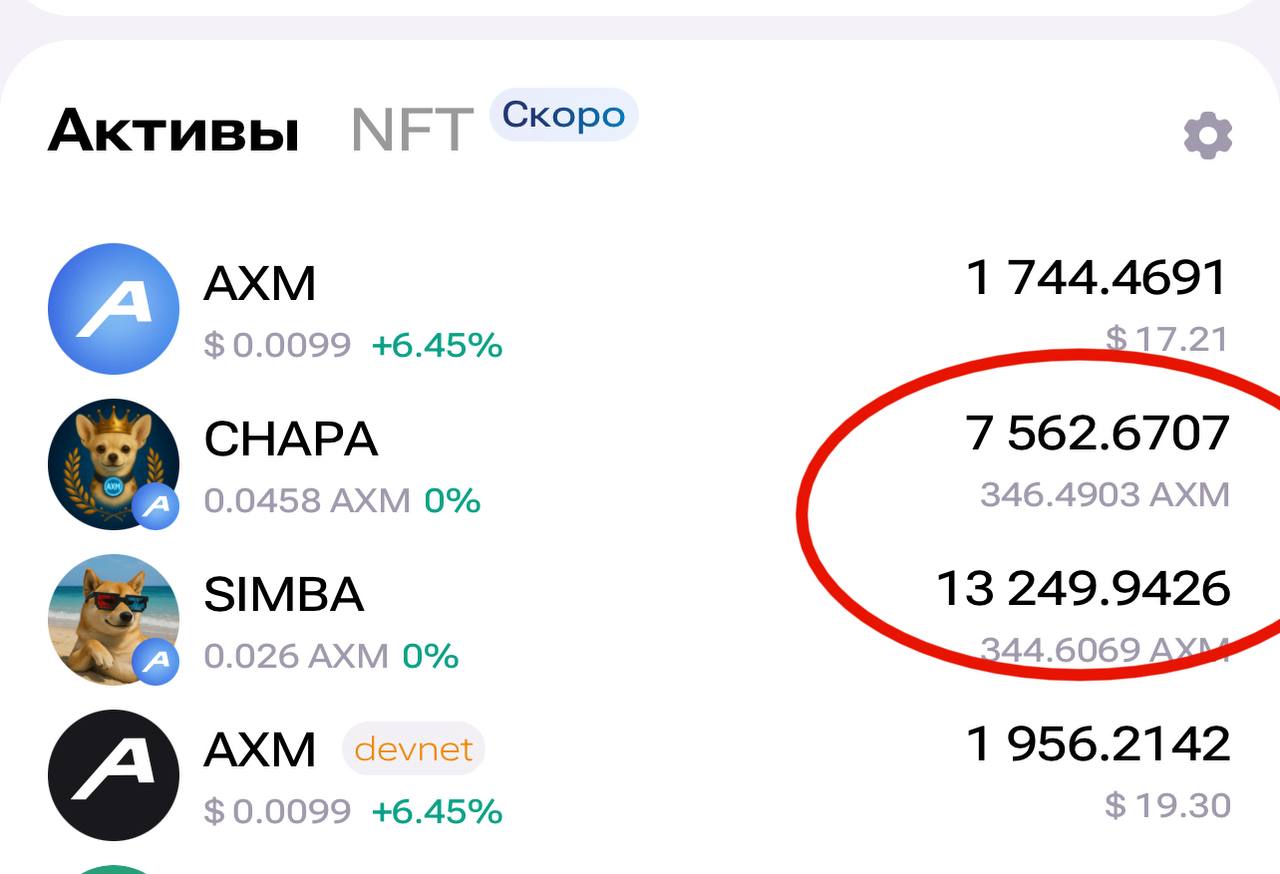Click the CHAPA balance 7 562.6707
The image size is (1280, 874).
[1098, 434]
